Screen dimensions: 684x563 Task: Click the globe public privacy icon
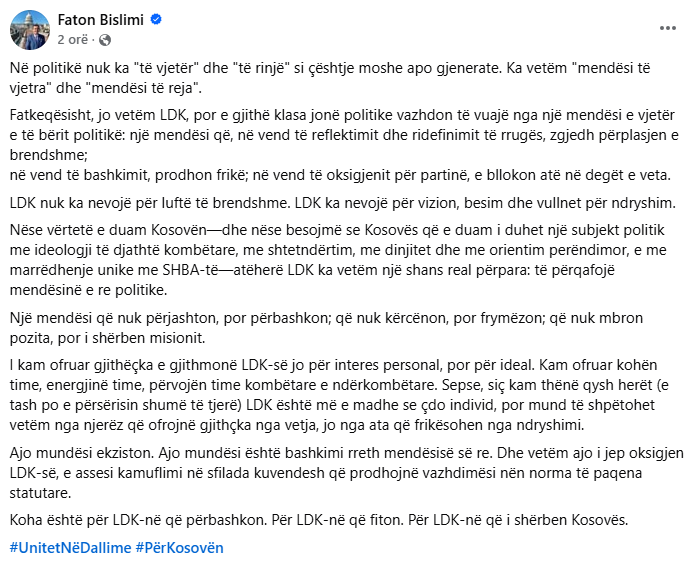(x=103, y=39)
